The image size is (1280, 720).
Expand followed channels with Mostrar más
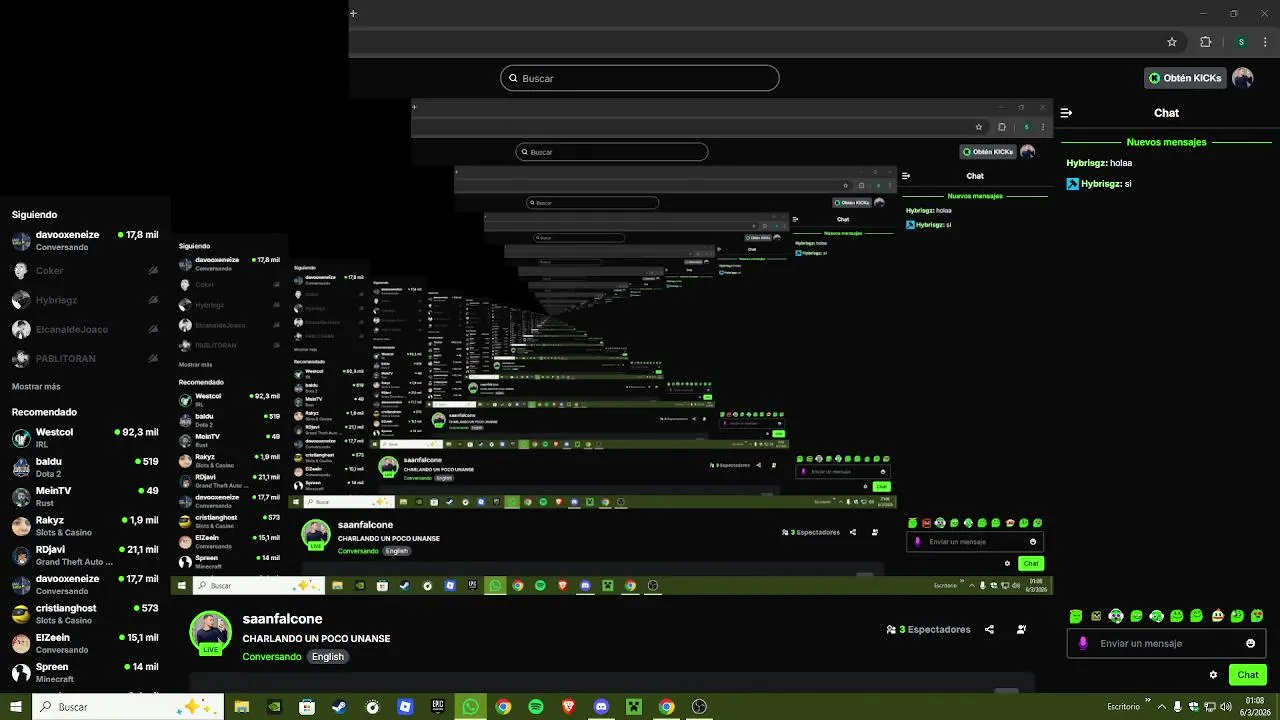click(36, 386)
